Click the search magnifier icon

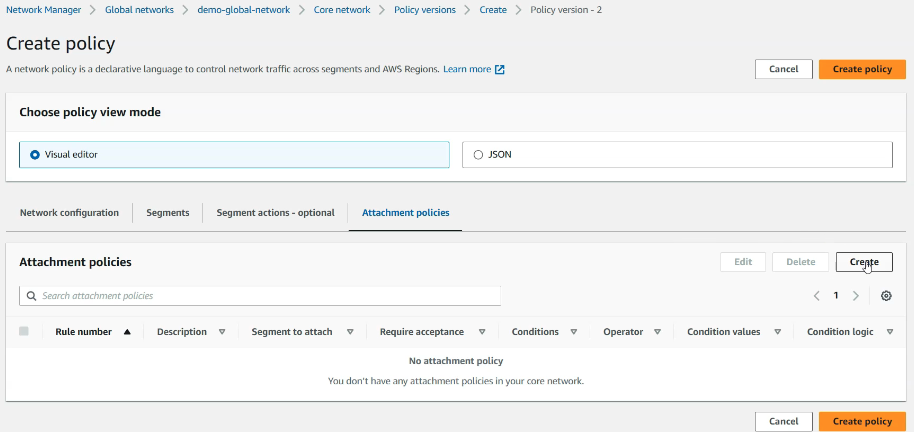(32, 296)
